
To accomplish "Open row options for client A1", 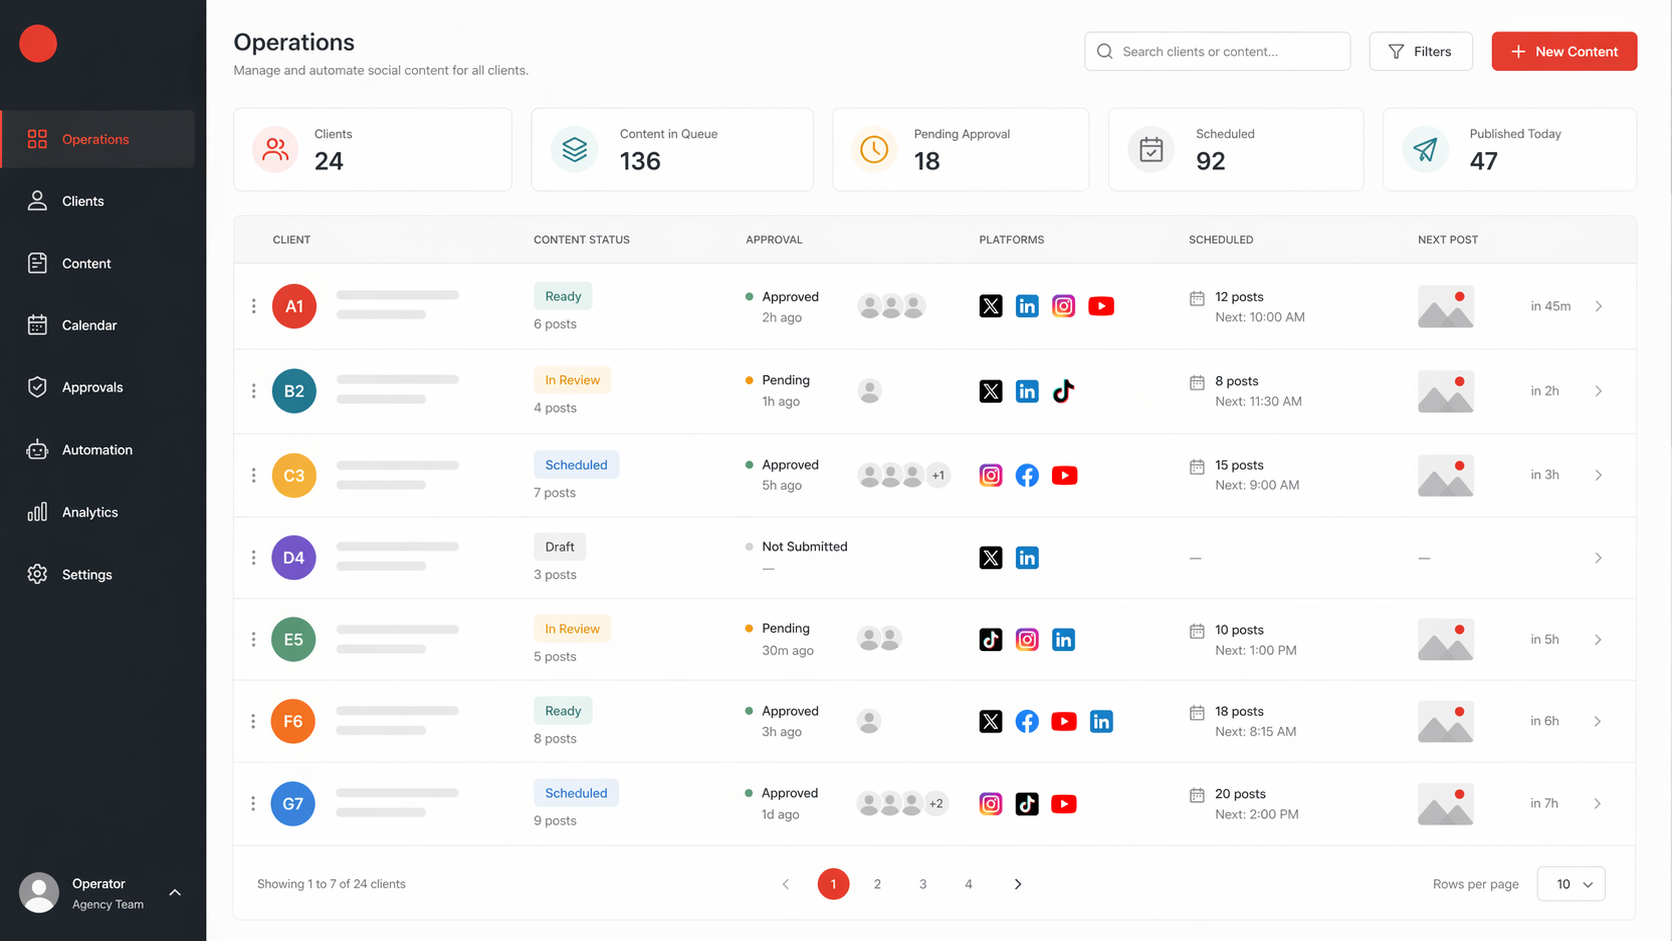I will 253,306.
